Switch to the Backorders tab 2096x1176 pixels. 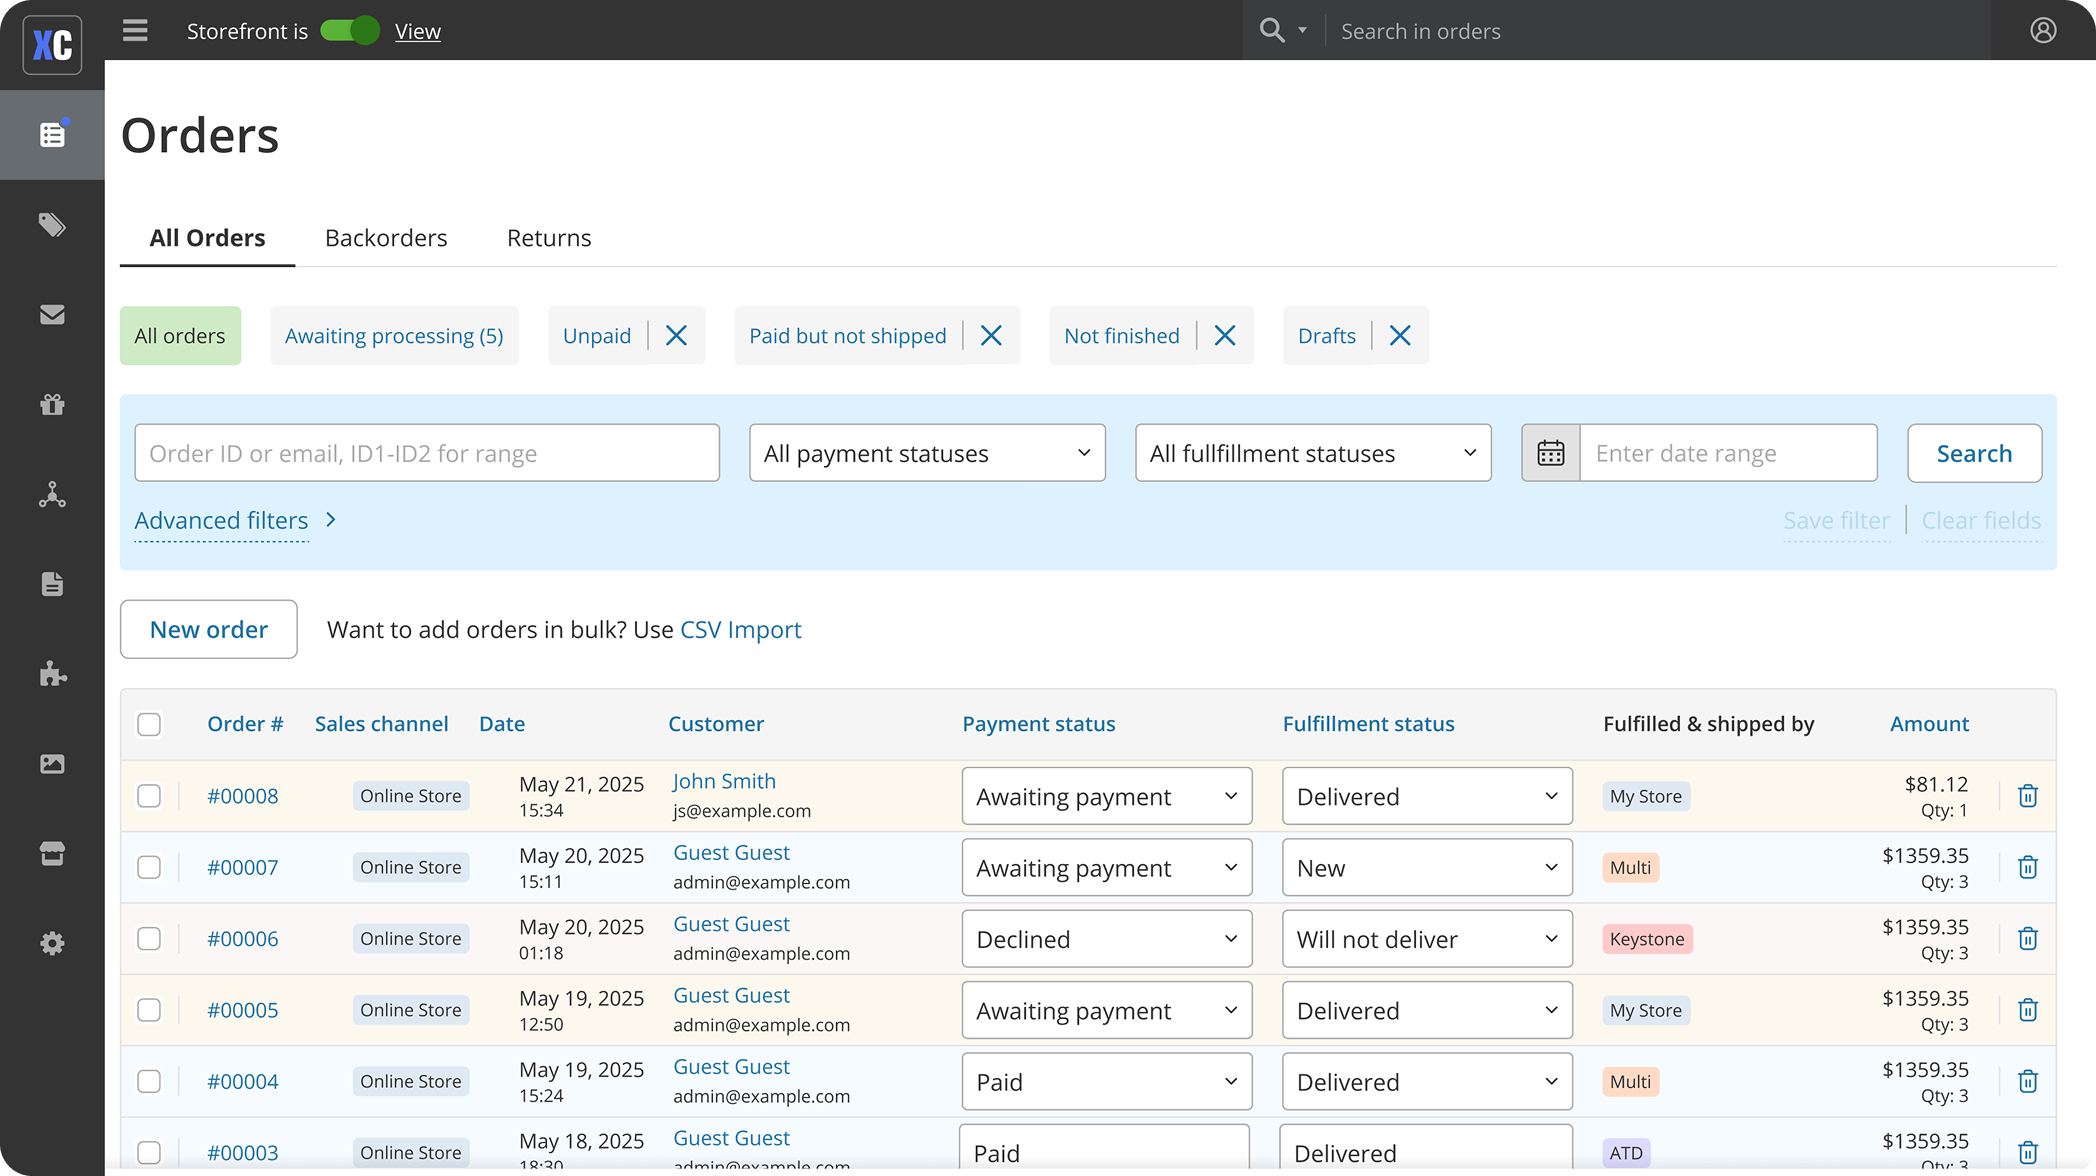[385, 238]
